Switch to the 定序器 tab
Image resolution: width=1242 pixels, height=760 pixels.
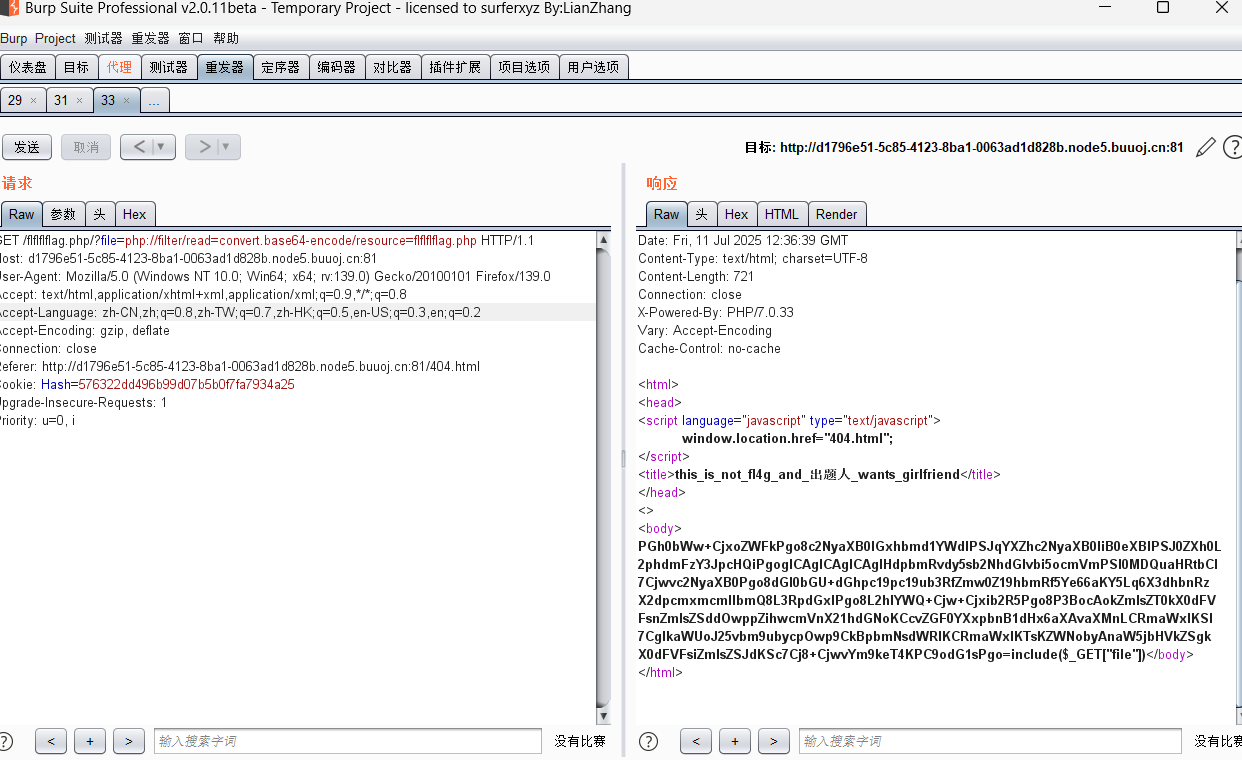pos(281,67)
